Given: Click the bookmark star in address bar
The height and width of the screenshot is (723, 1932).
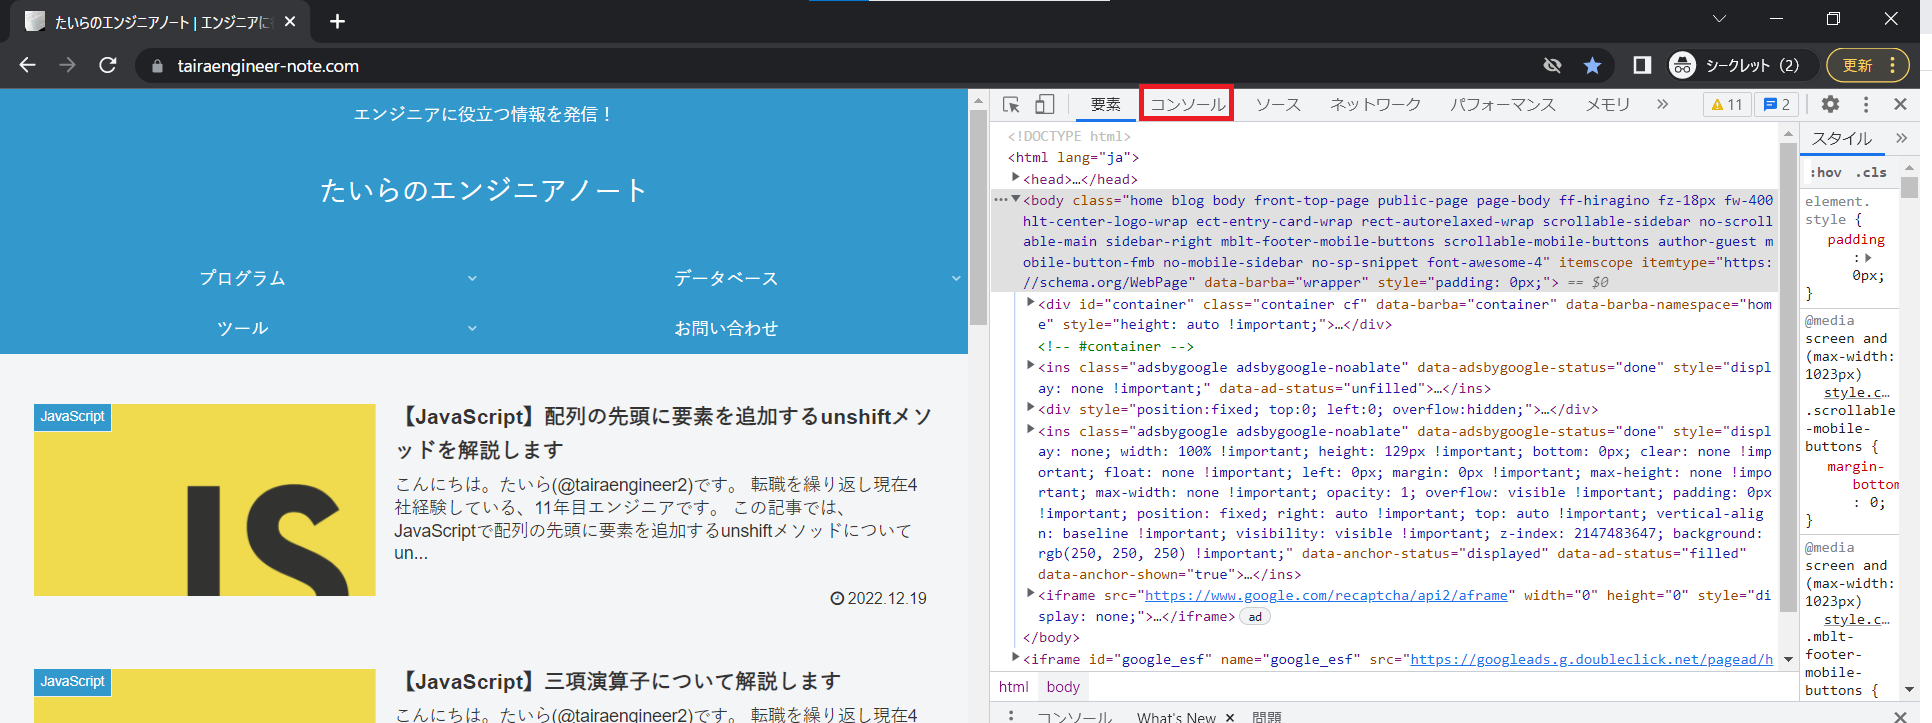Looking at the screenshot, I should pos(1592,66).
